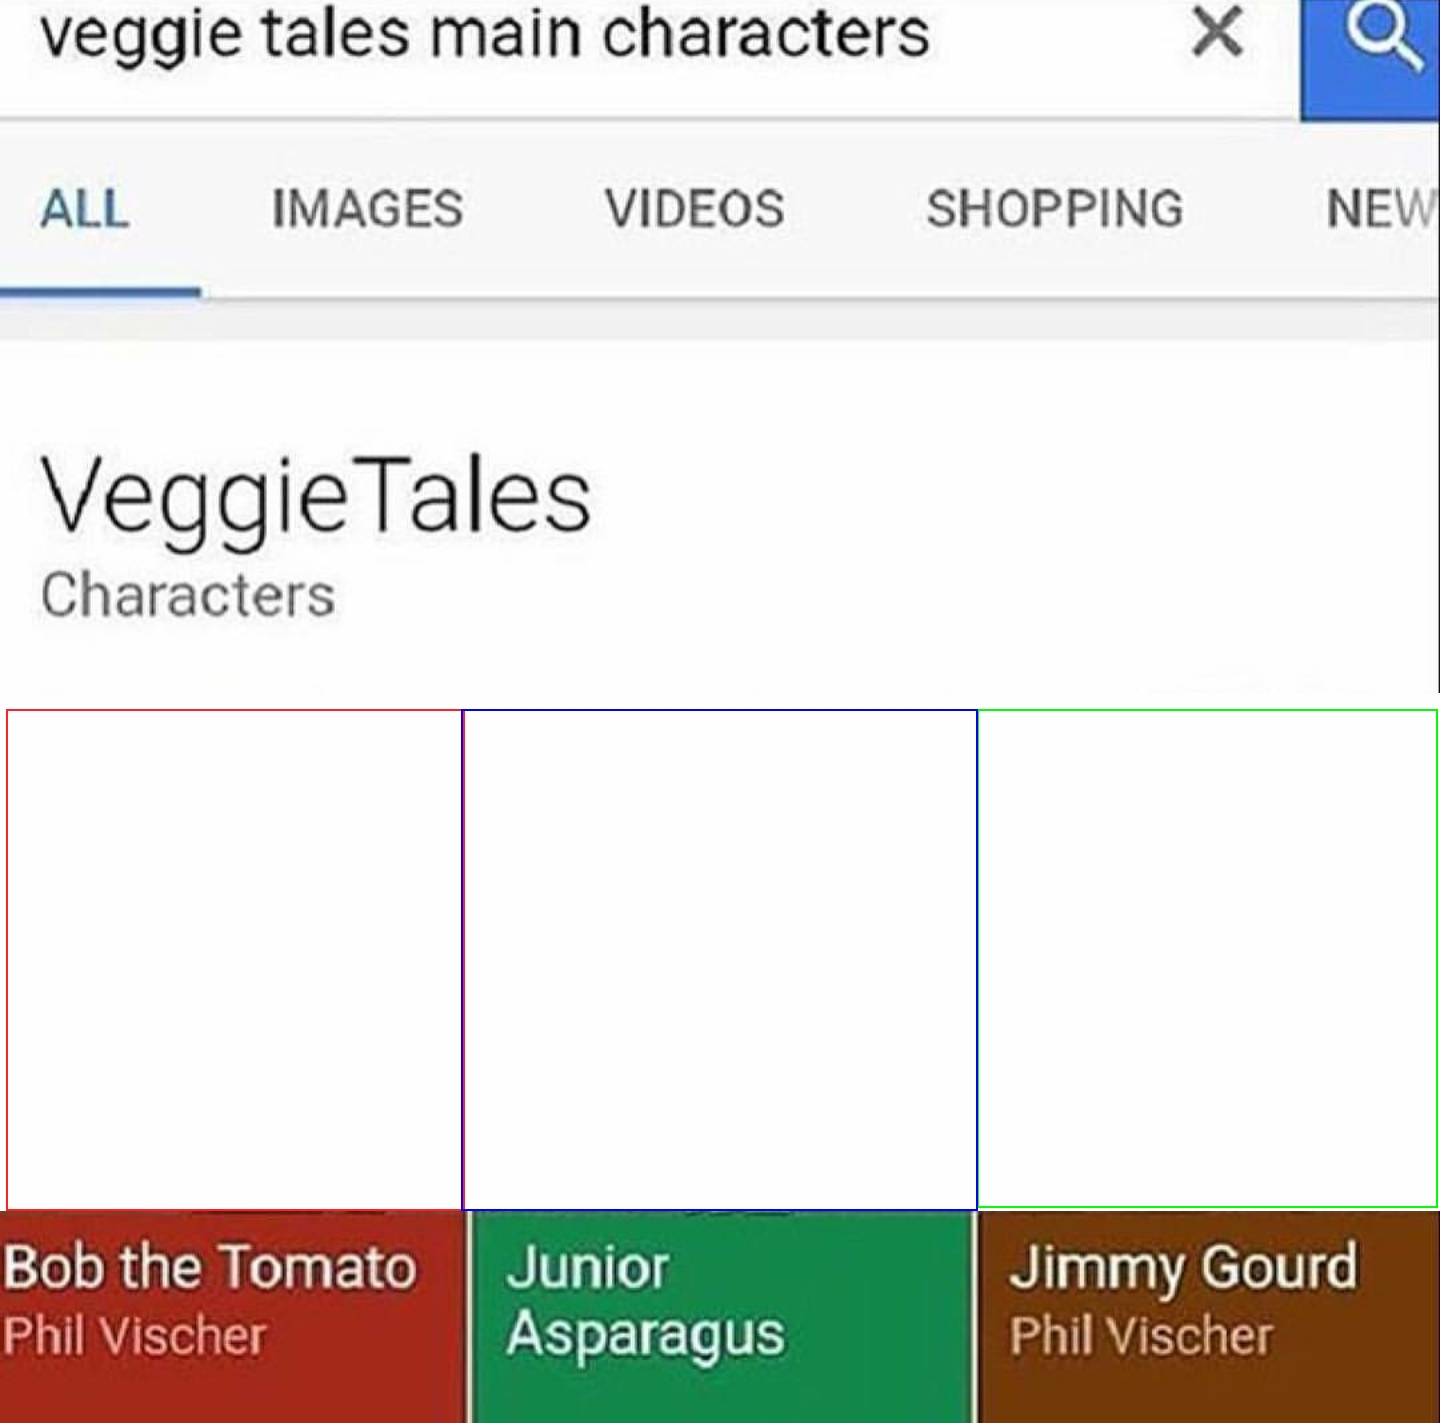Screen dimensions: 1440x1423
Task: Click the Characters subtitle
Action: click(x=188, y=596)
